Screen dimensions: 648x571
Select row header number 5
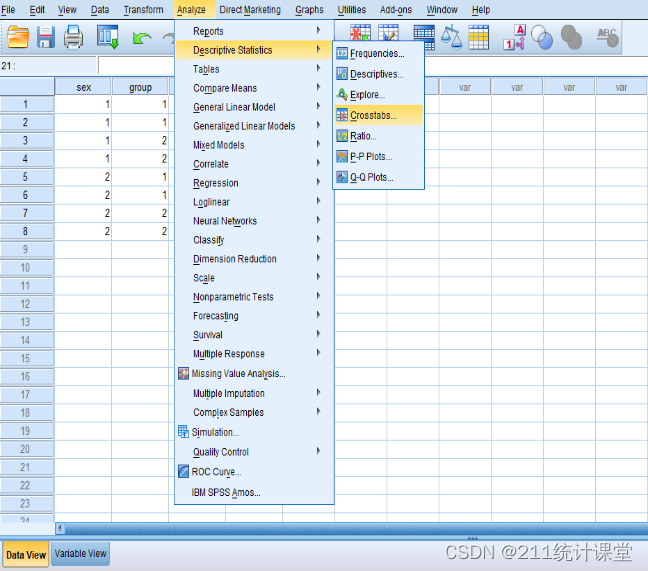[27, 177]
